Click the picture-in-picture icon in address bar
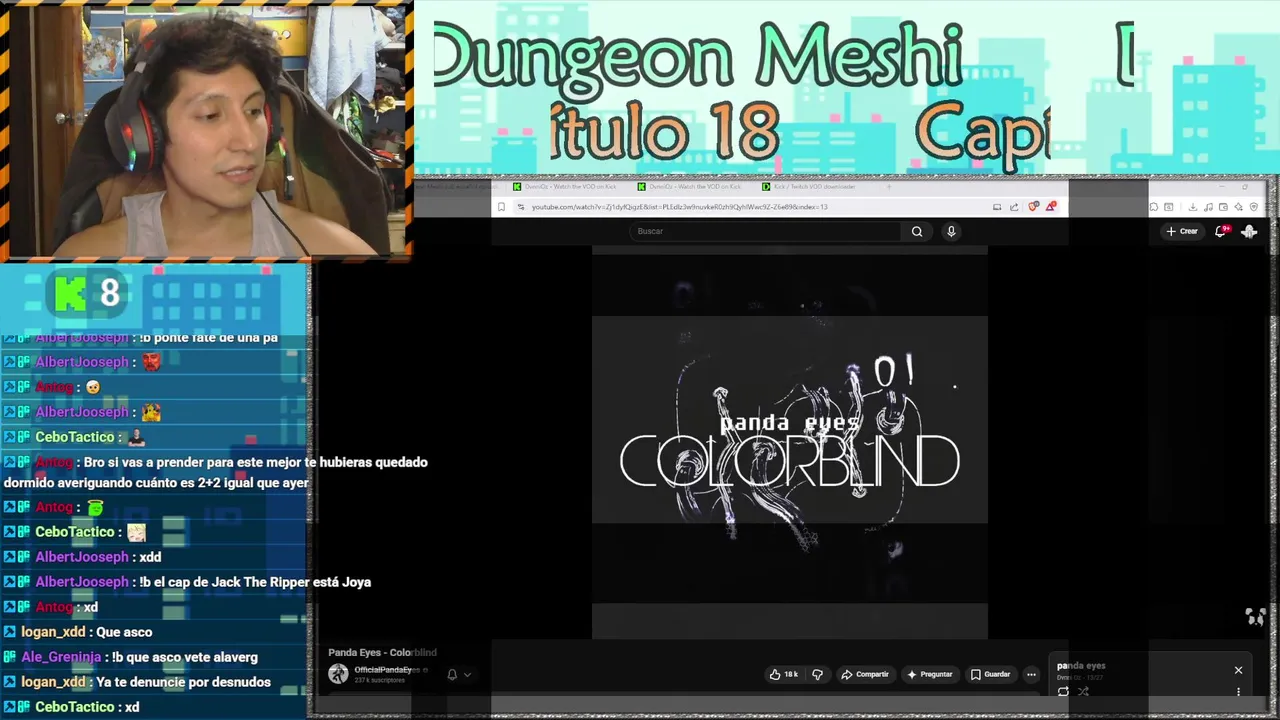This screenshot has height=720, width=1280. pyautogui.click(x=997, y=207)
